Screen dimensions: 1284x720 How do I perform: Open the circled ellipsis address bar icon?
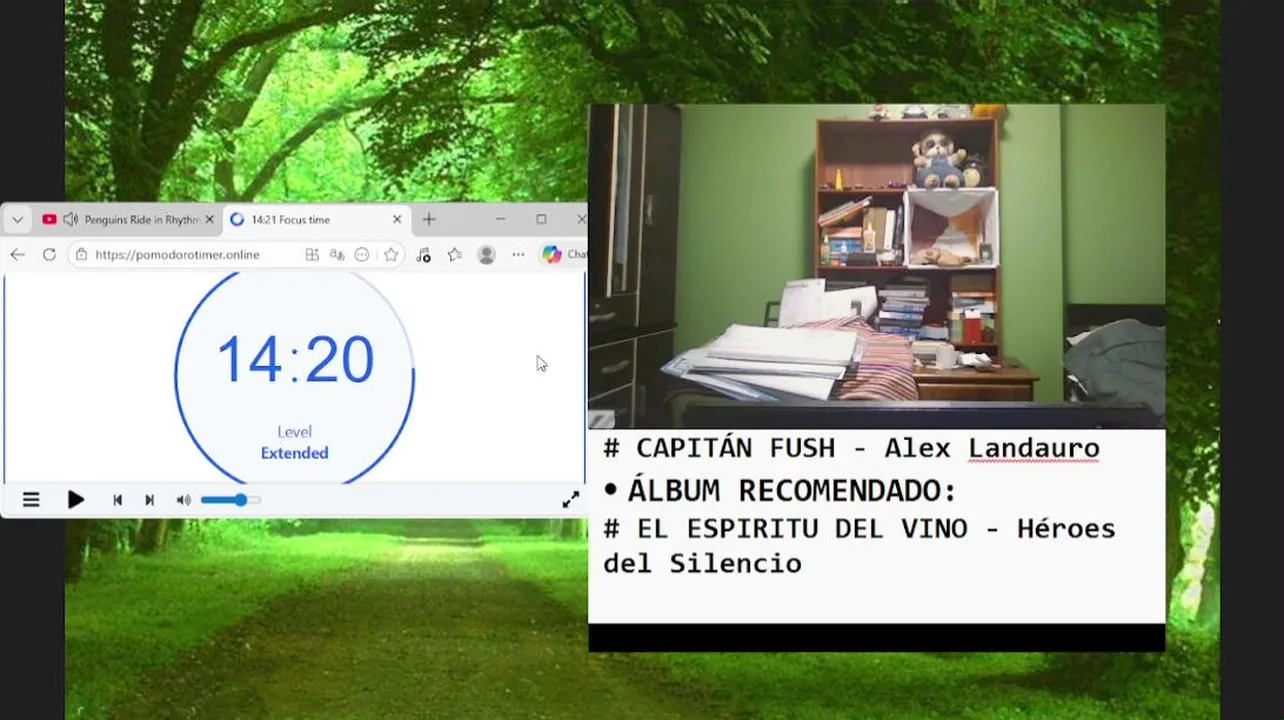[362, 255]
